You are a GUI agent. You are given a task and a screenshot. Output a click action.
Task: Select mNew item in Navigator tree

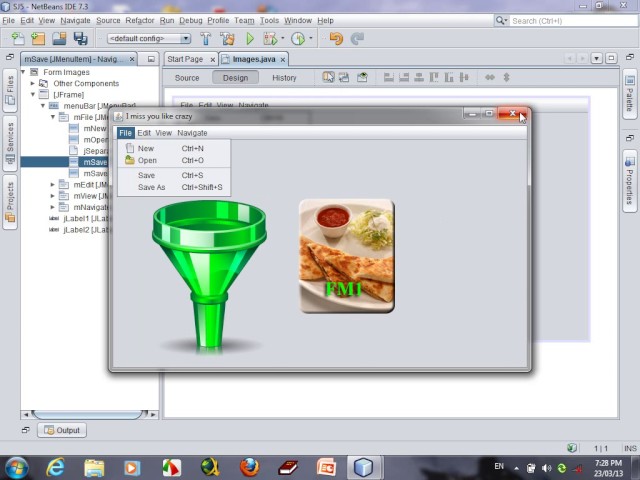[x=89, y=128]
